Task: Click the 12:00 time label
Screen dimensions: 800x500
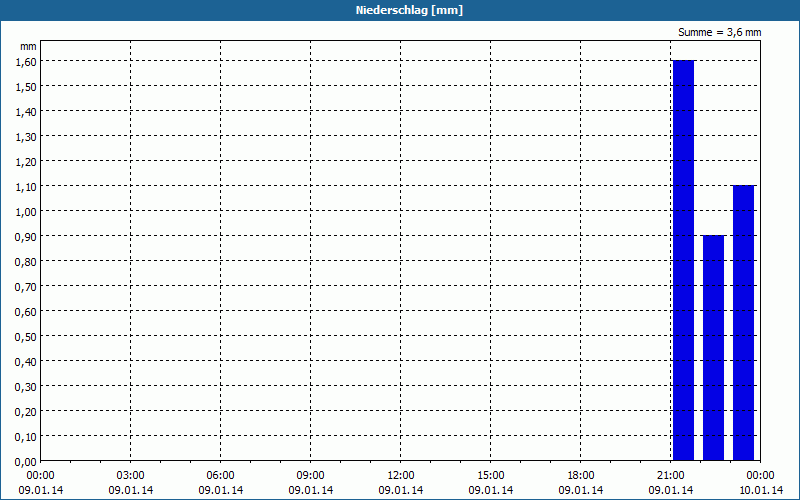Action: pos(401,475)
